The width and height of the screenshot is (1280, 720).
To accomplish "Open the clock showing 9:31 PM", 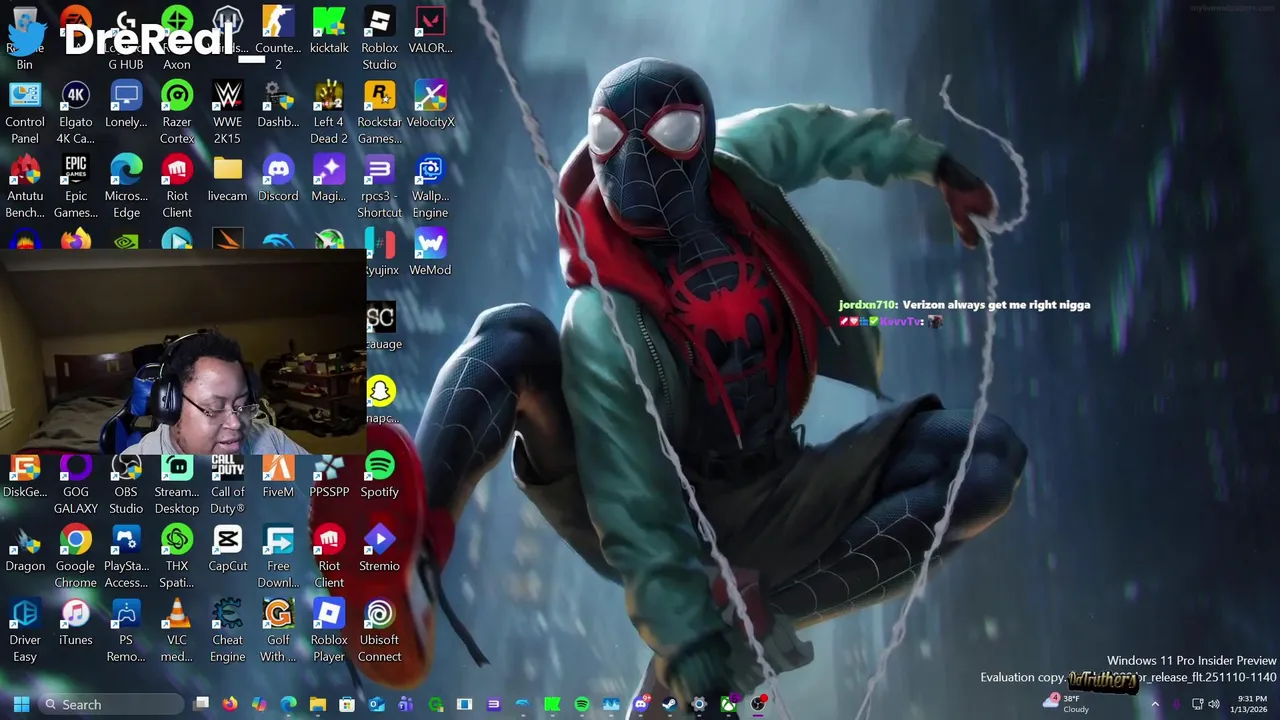I will 1252,704.
